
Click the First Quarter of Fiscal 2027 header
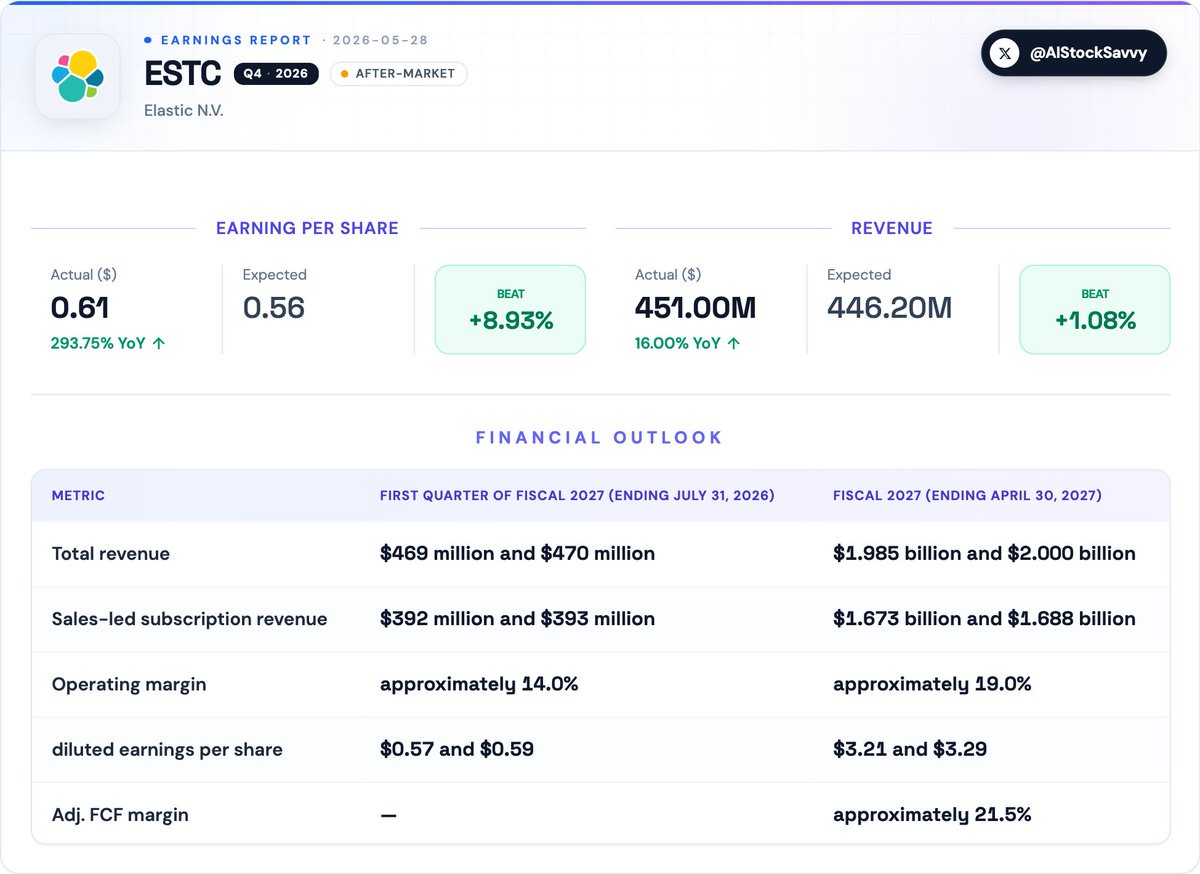[x=577, y=496]
